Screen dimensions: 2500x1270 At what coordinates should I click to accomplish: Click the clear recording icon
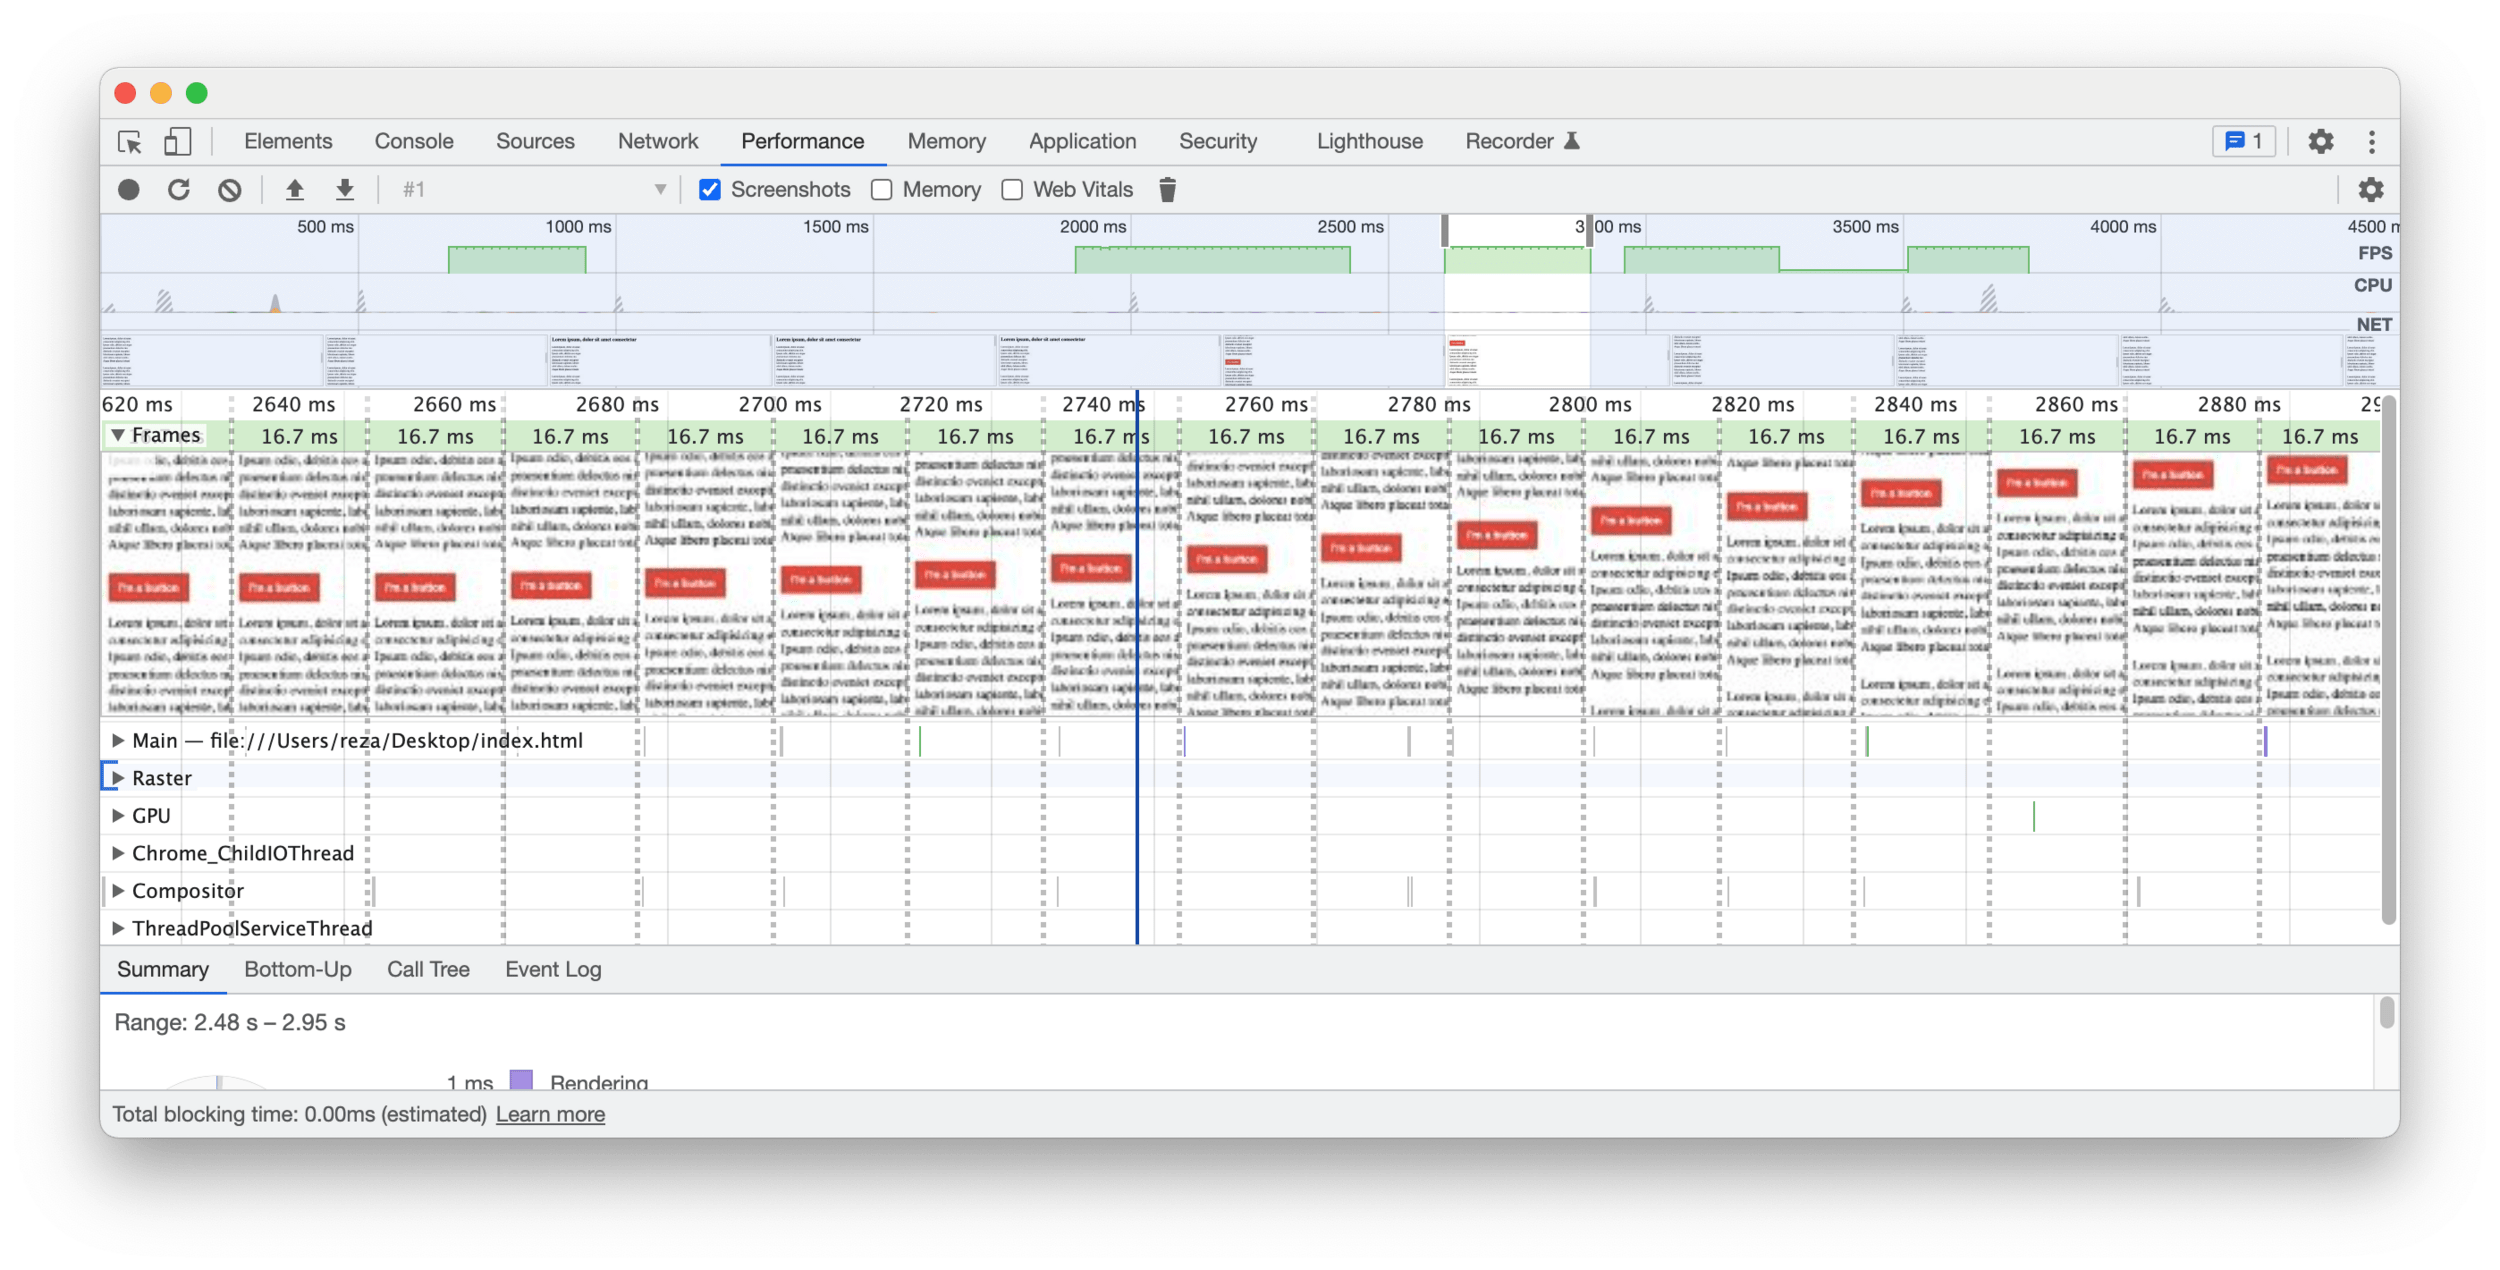[x=230, y=190]
